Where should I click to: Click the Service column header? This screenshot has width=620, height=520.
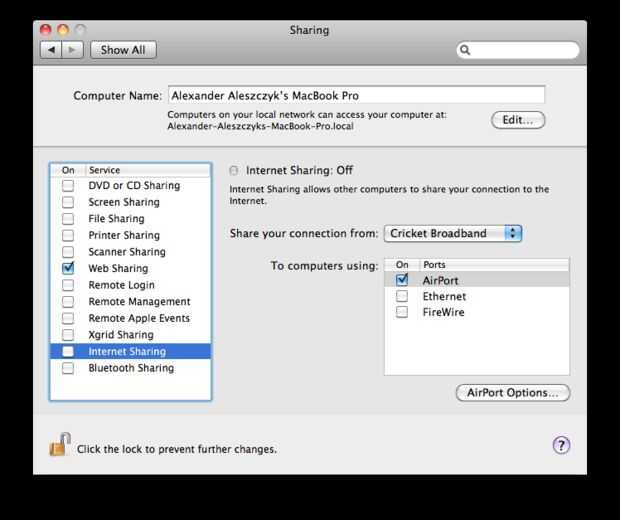click(148, 170)
